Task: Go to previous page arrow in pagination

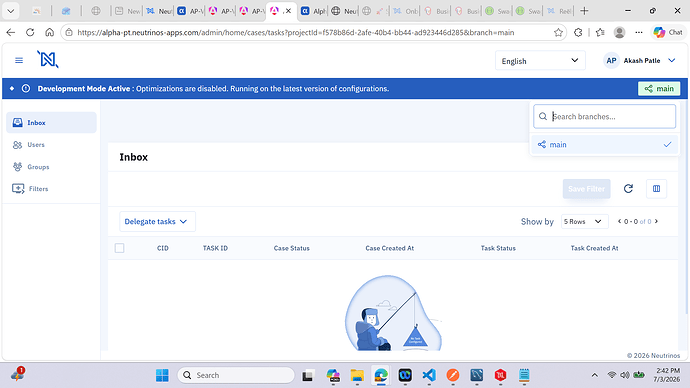Action: pyautogui.click(x=620, y=221)
